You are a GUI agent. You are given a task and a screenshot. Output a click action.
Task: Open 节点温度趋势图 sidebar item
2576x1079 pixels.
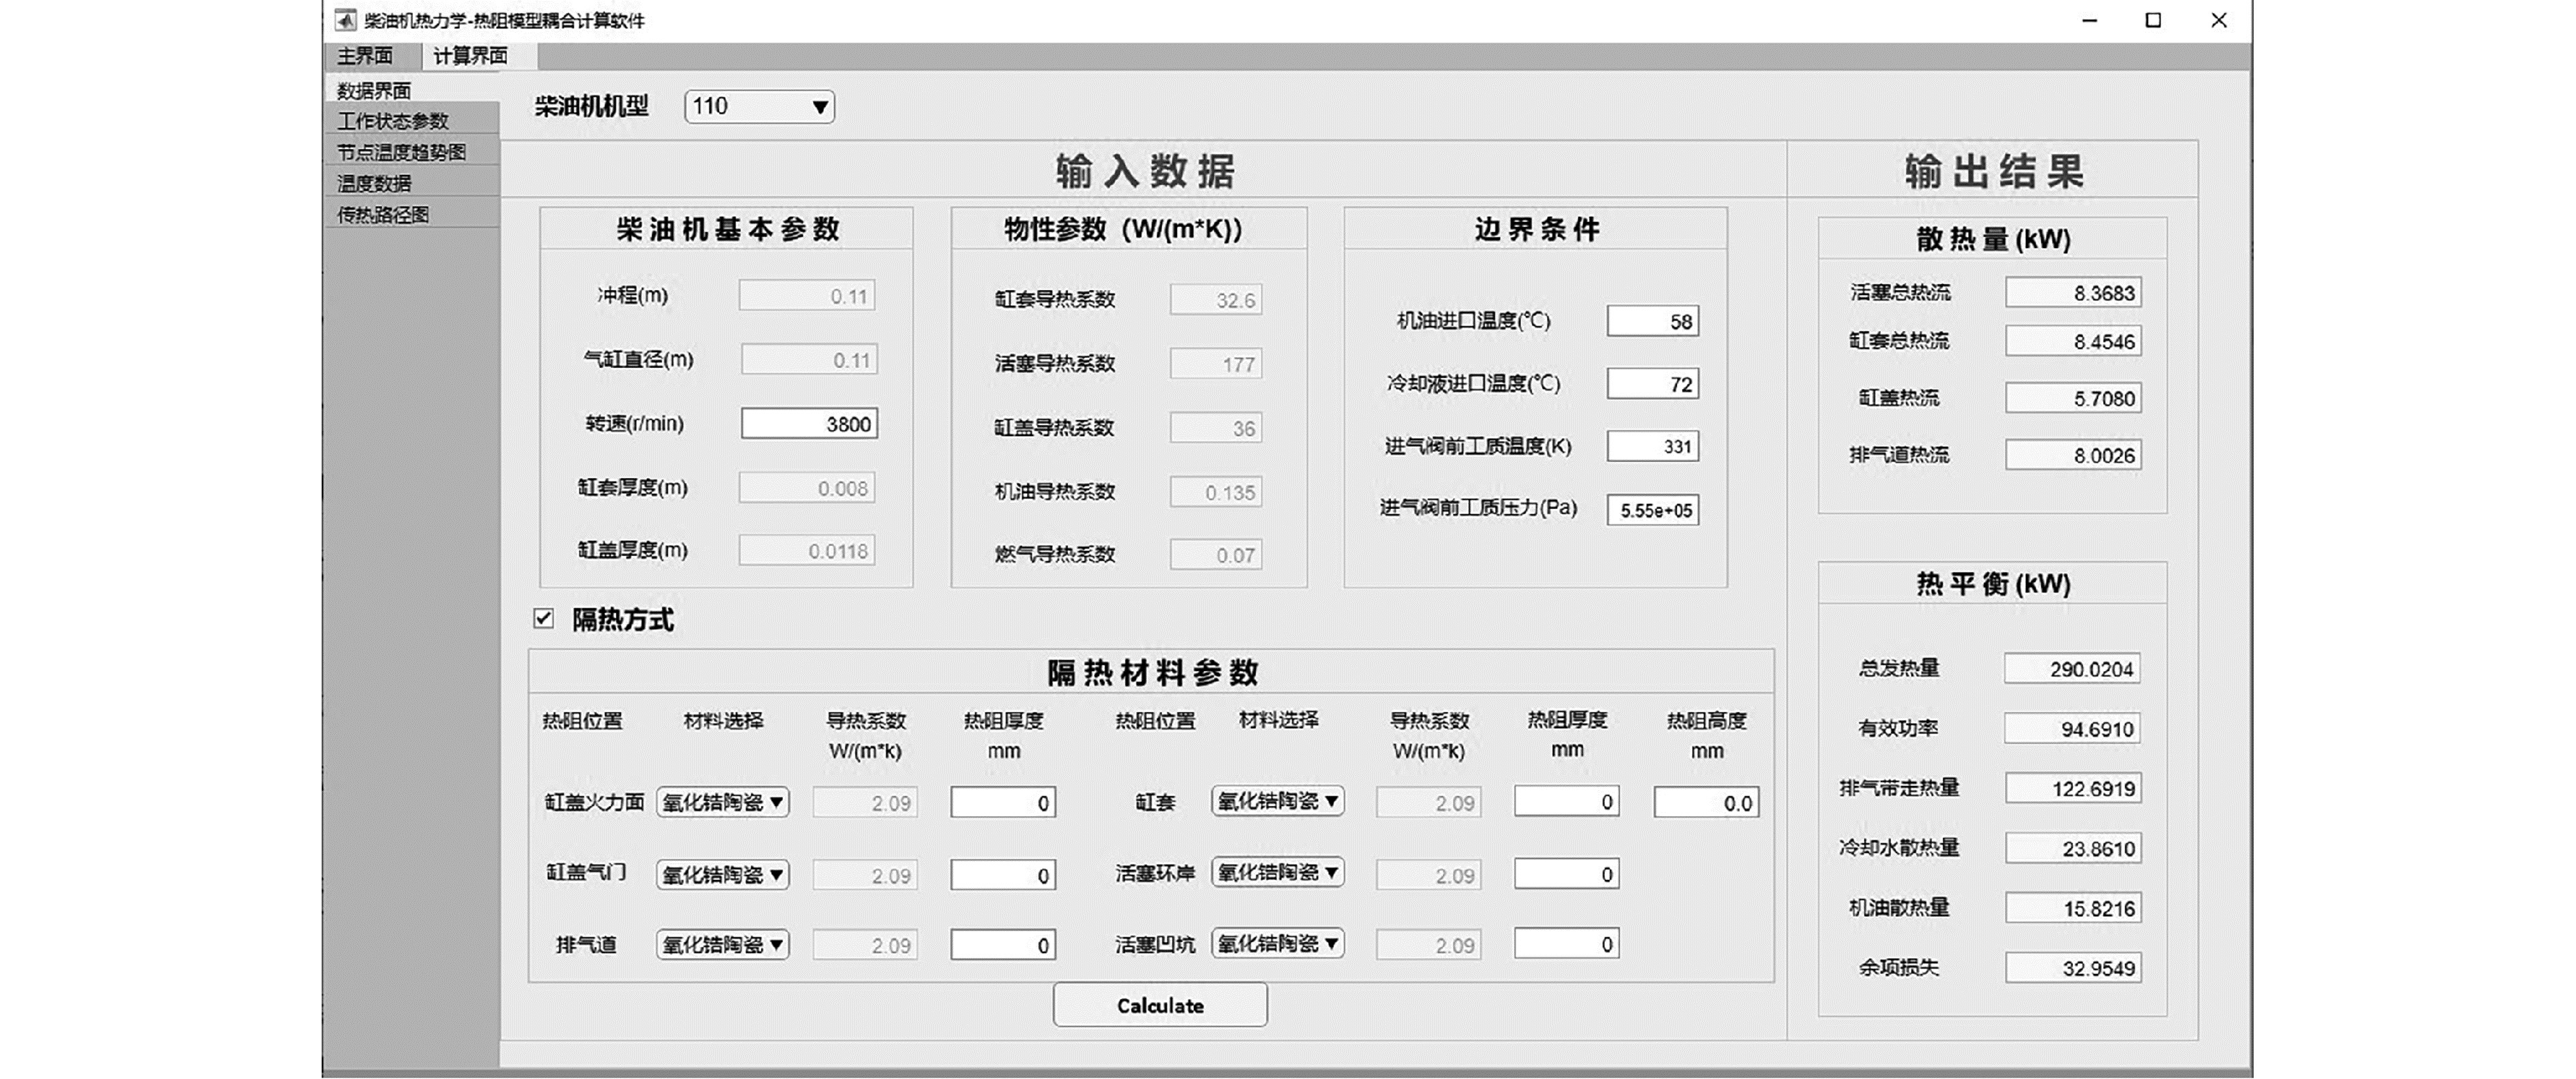coord(402,152)
